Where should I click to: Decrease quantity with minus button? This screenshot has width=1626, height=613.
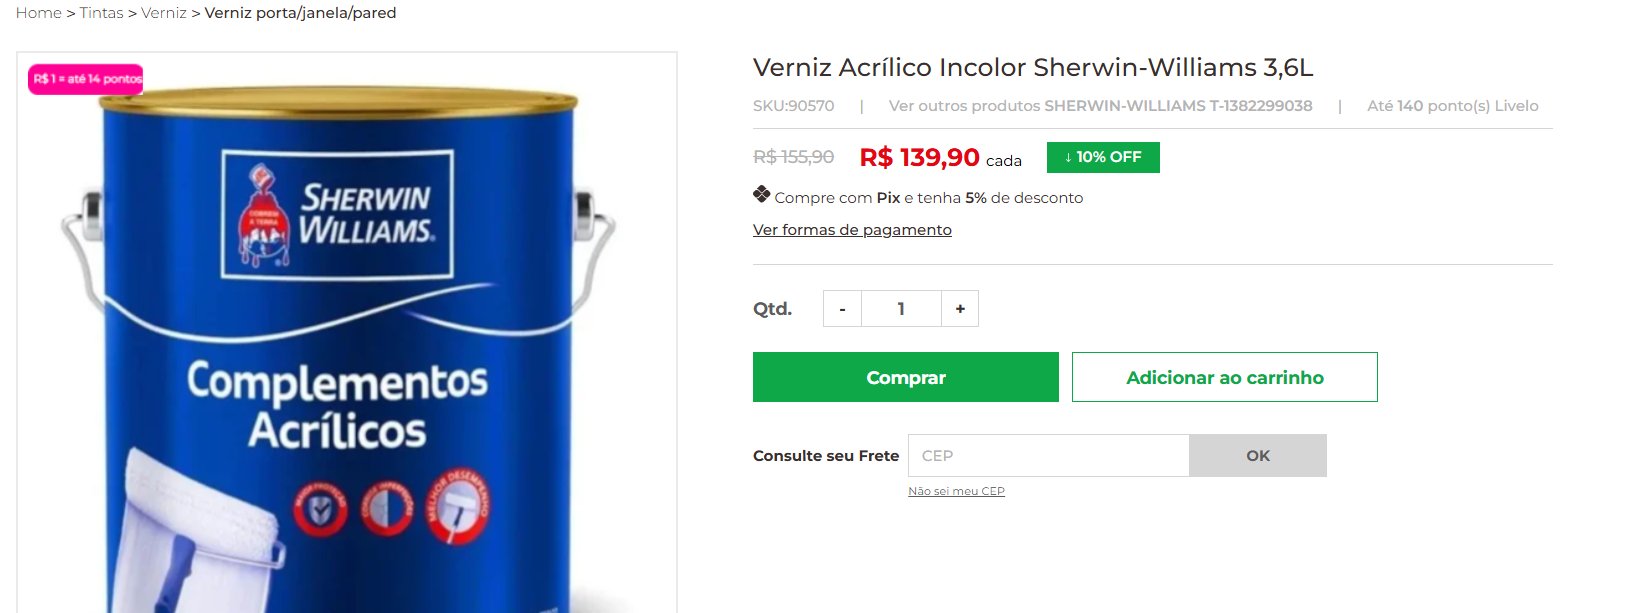coord(842,309)
